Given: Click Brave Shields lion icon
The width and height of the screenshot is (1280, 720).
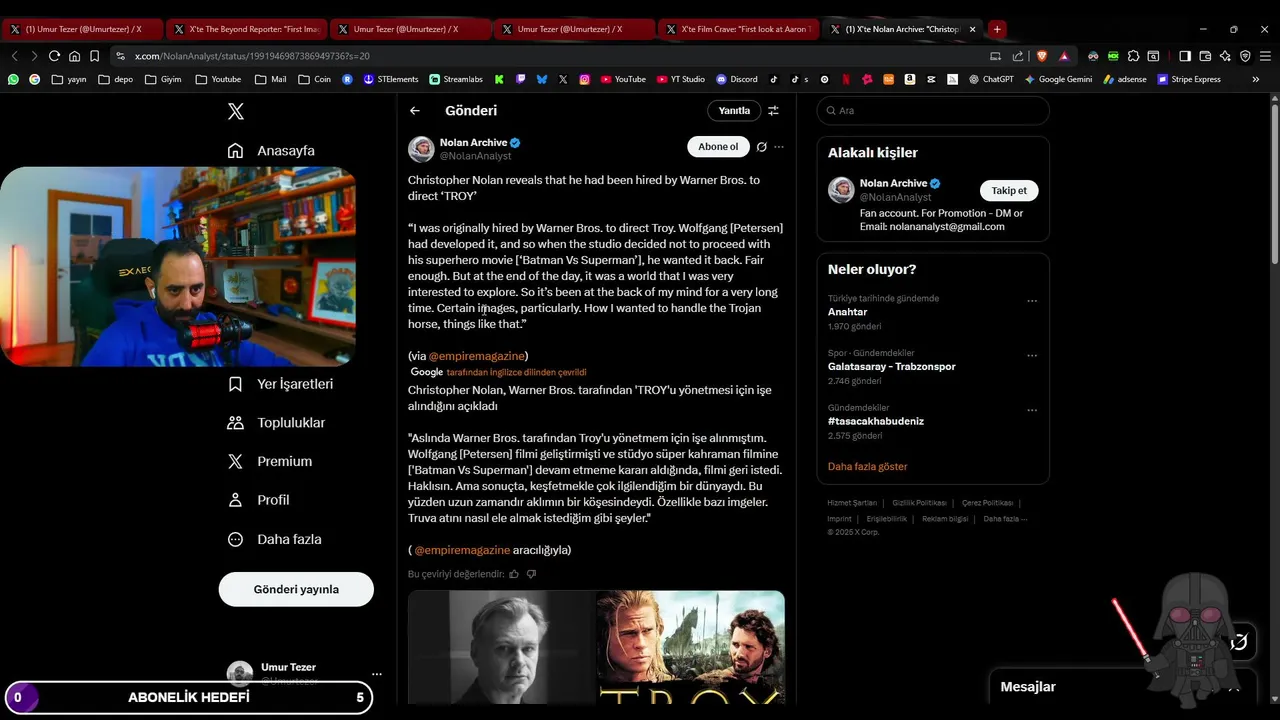Looking at the screenshot, I should [1043, 56].
